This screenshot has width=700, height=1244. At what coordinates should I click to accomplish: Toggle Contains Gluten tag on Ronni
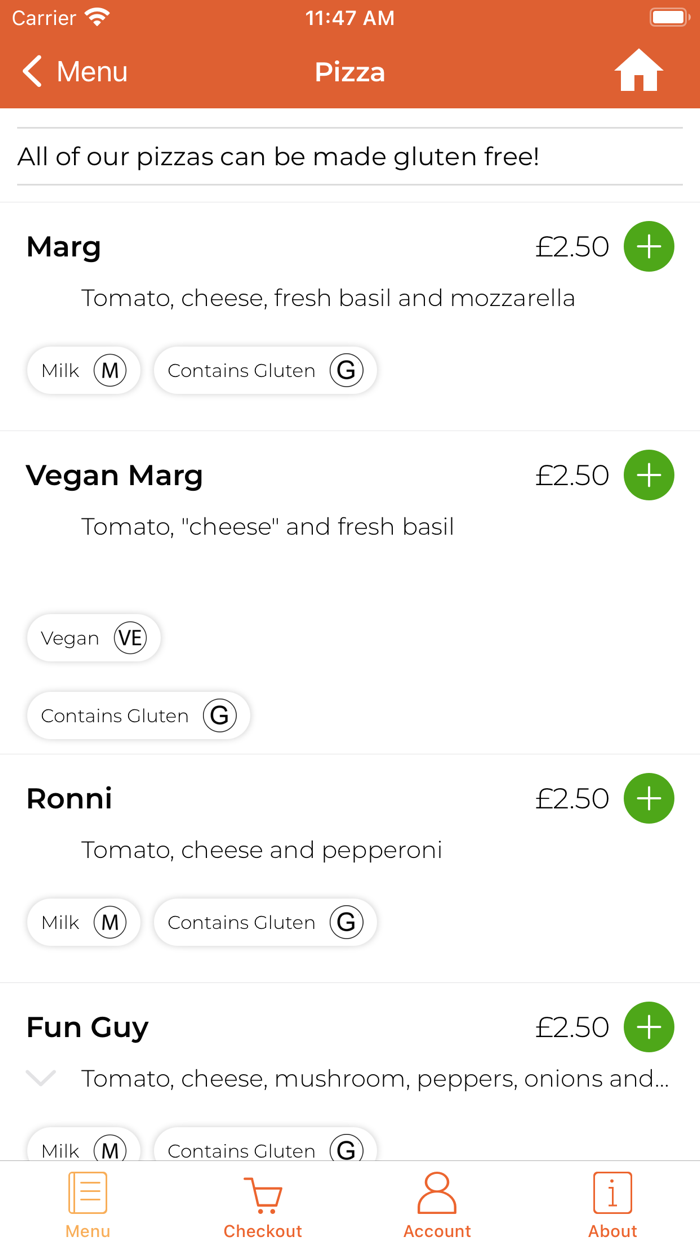tap(264, 922)
